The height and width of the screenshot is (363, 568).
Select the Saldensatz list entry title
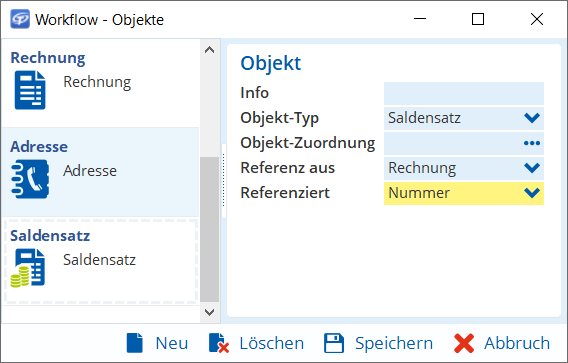(50, 236)
